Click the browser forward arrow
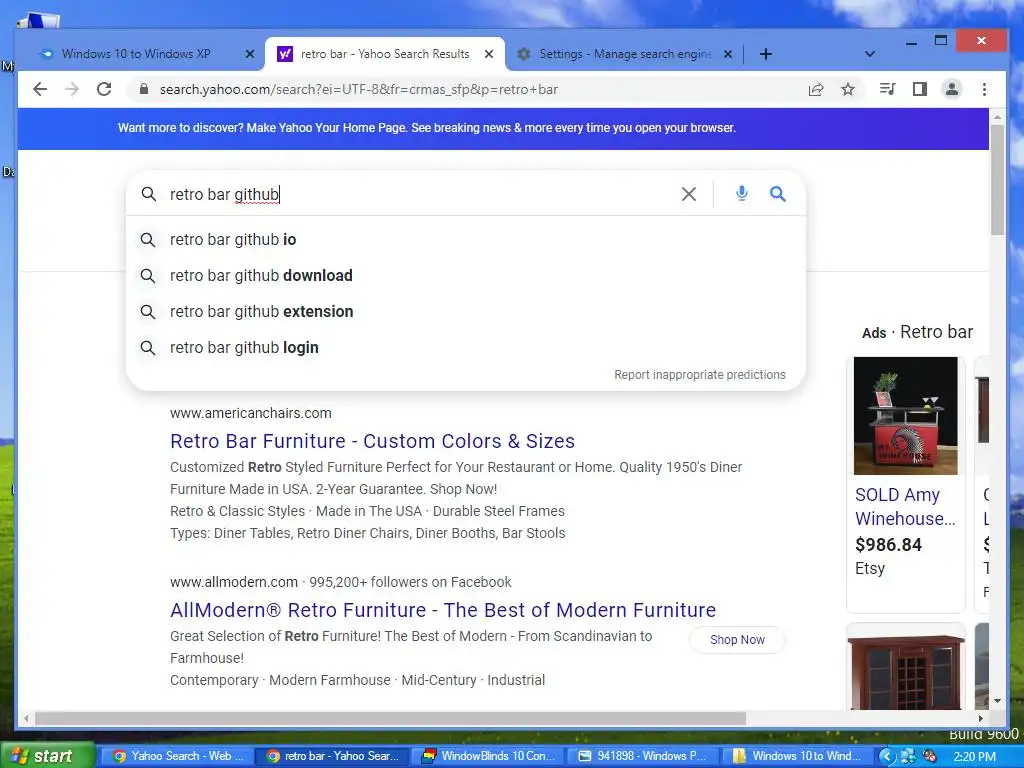1024x768 pixels. tap(72, 89)
